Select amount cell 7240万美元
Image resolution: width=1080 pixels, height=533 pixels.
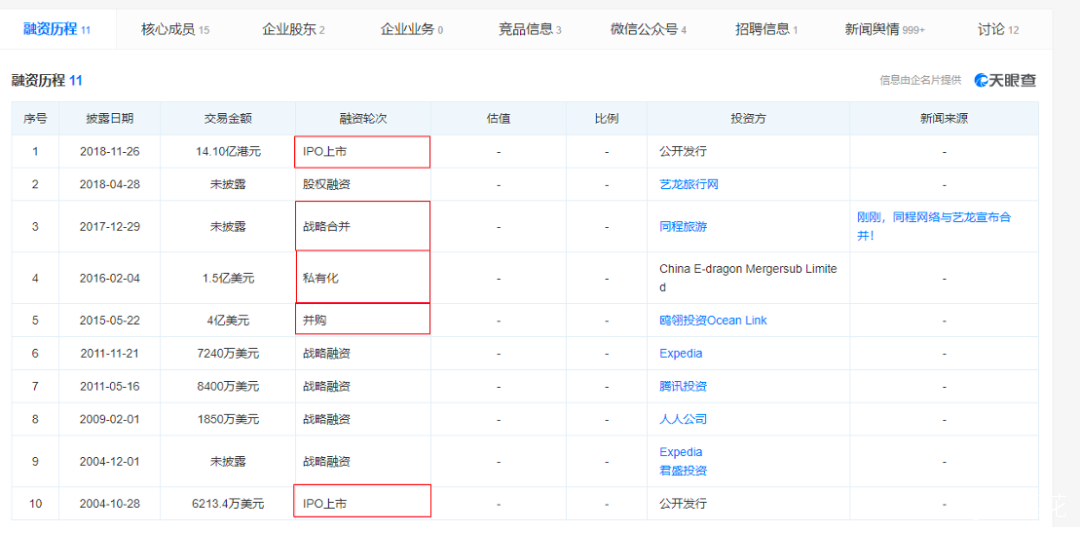point(228,353)
